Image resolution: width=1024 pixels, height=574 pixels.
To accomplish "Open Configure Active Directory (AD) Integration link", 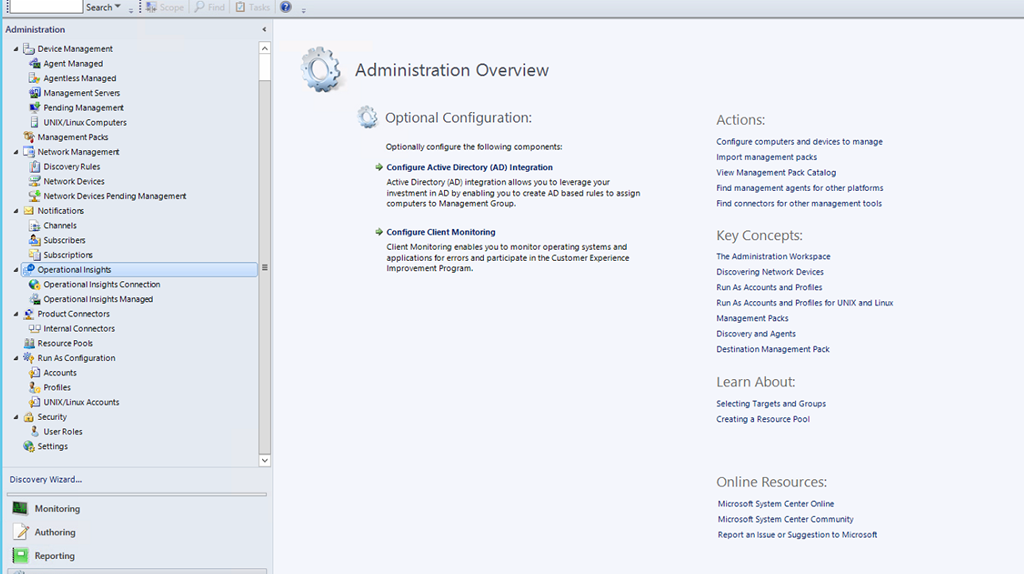I will pos(469,168).
